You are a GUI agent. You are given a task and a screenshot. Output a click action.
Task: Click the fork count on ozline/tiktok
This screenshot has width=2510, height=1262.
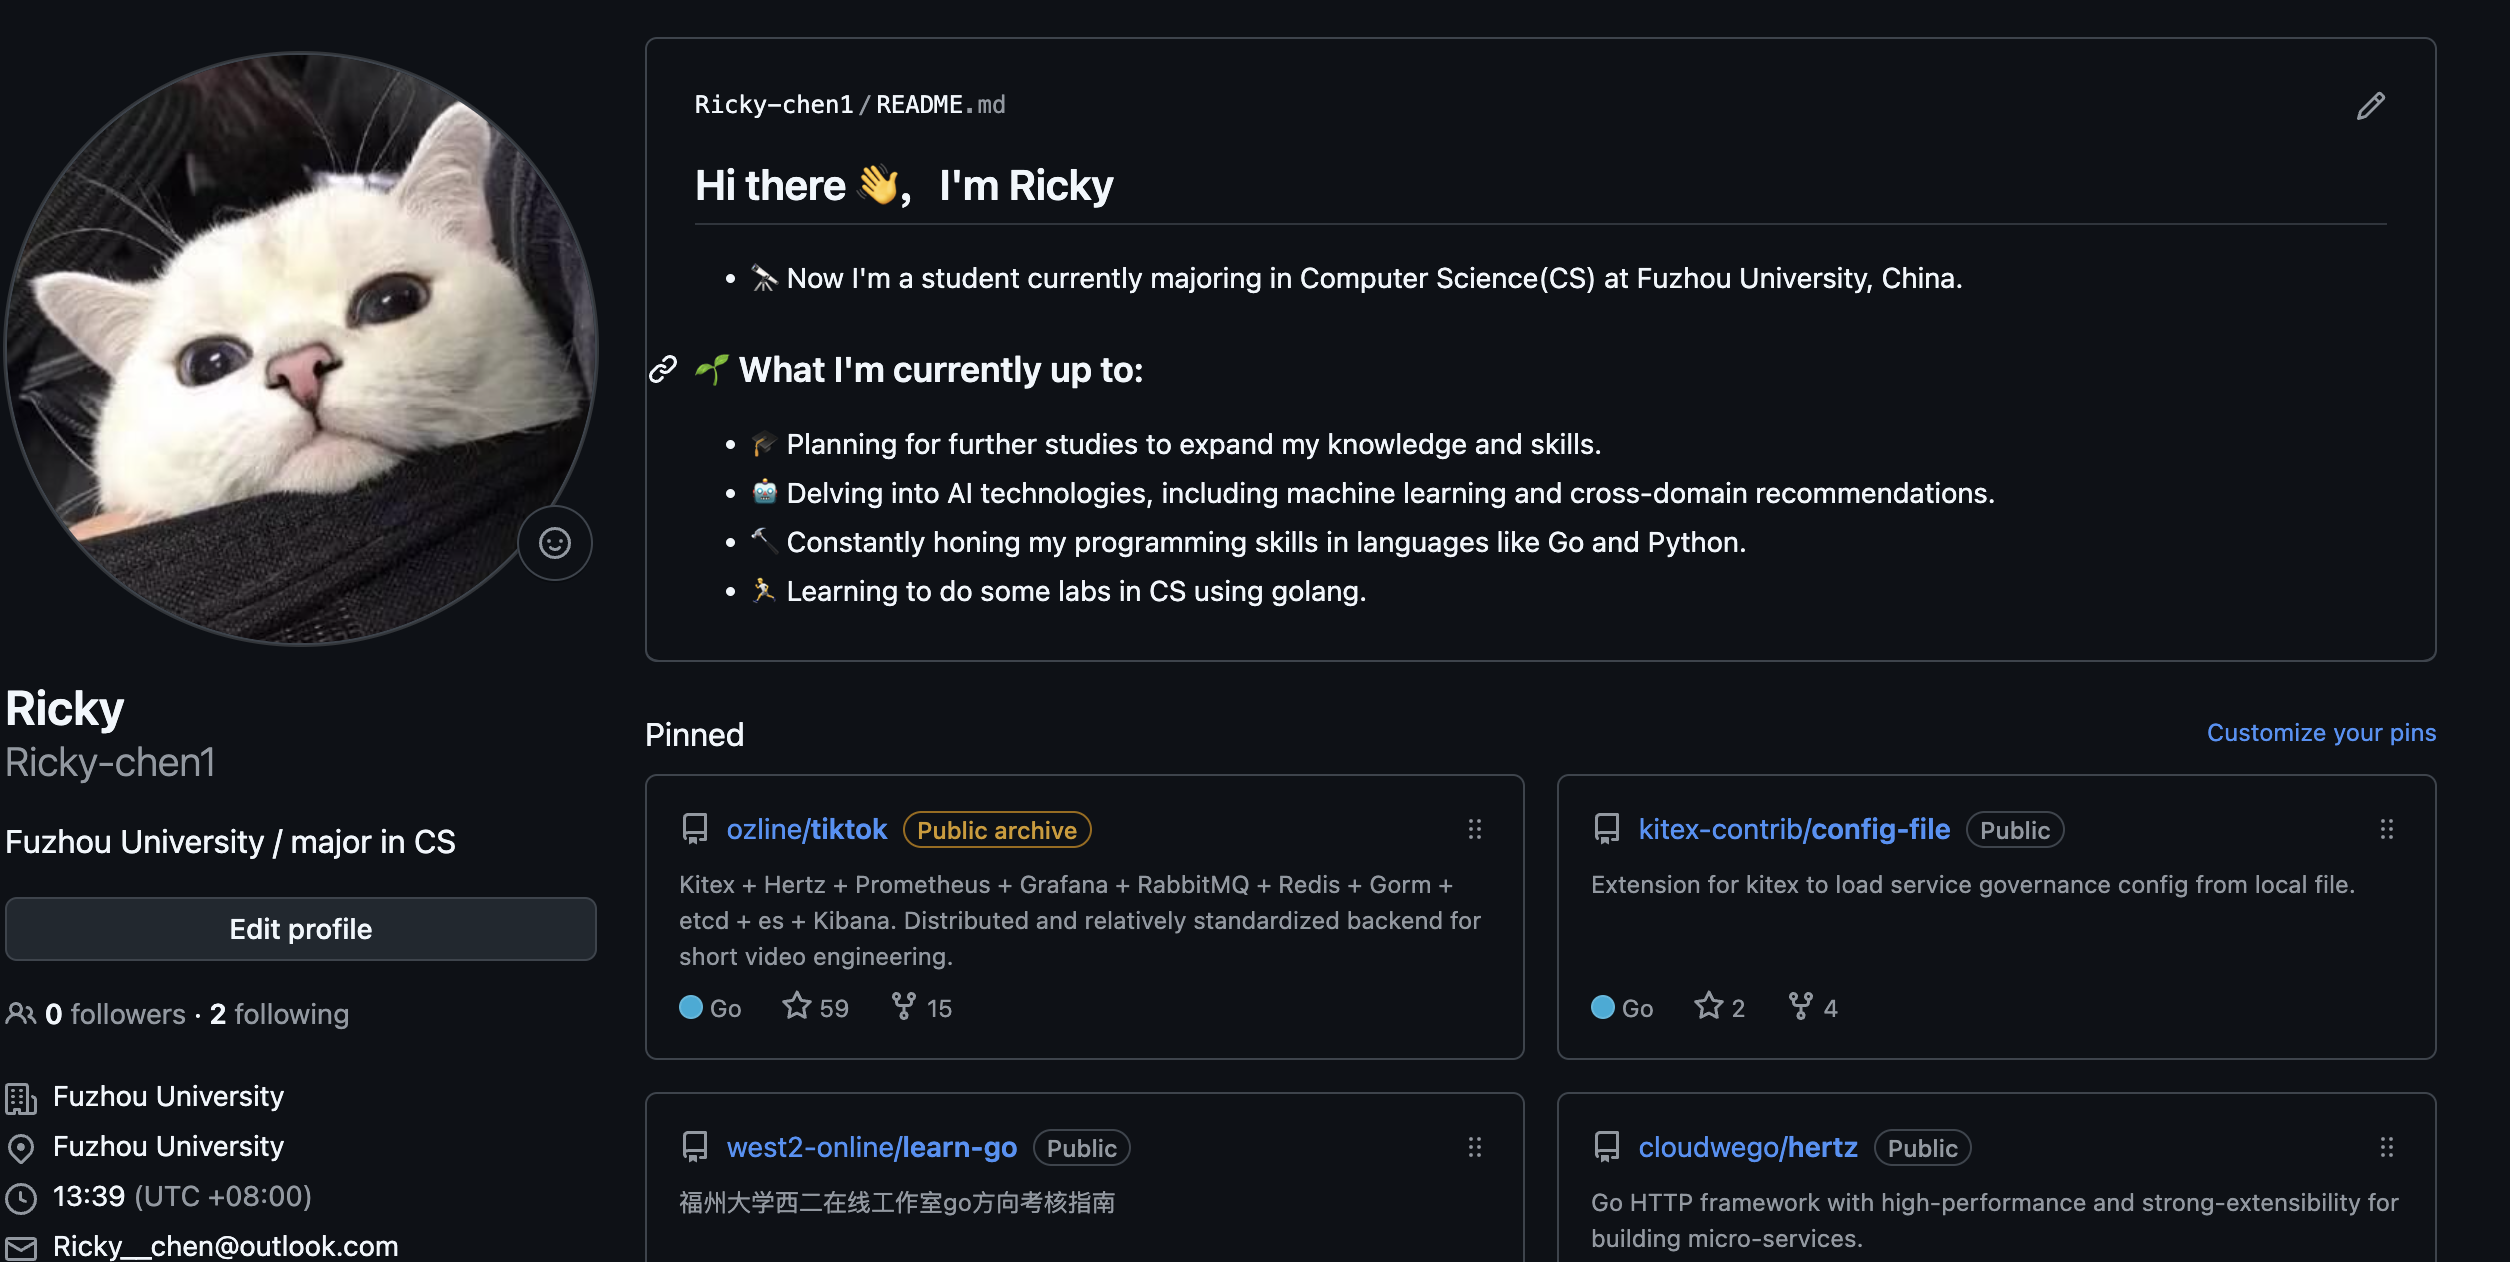(922, 1007)
